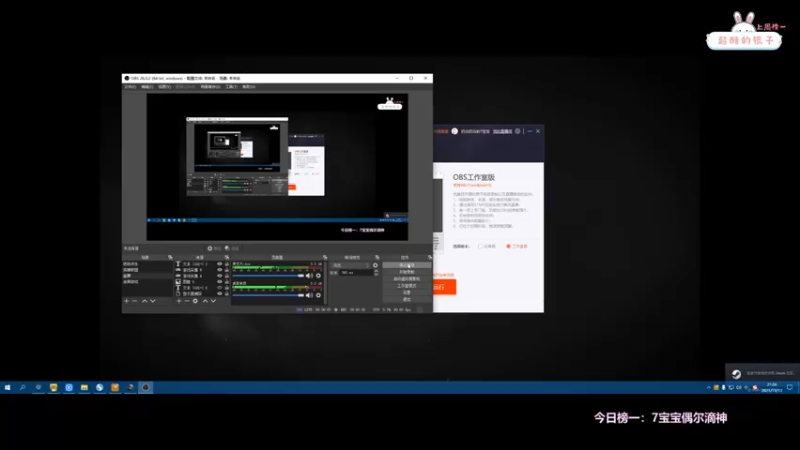
Task: Click the 滤镜 button above docks
Action: click(x=232, y=248)
